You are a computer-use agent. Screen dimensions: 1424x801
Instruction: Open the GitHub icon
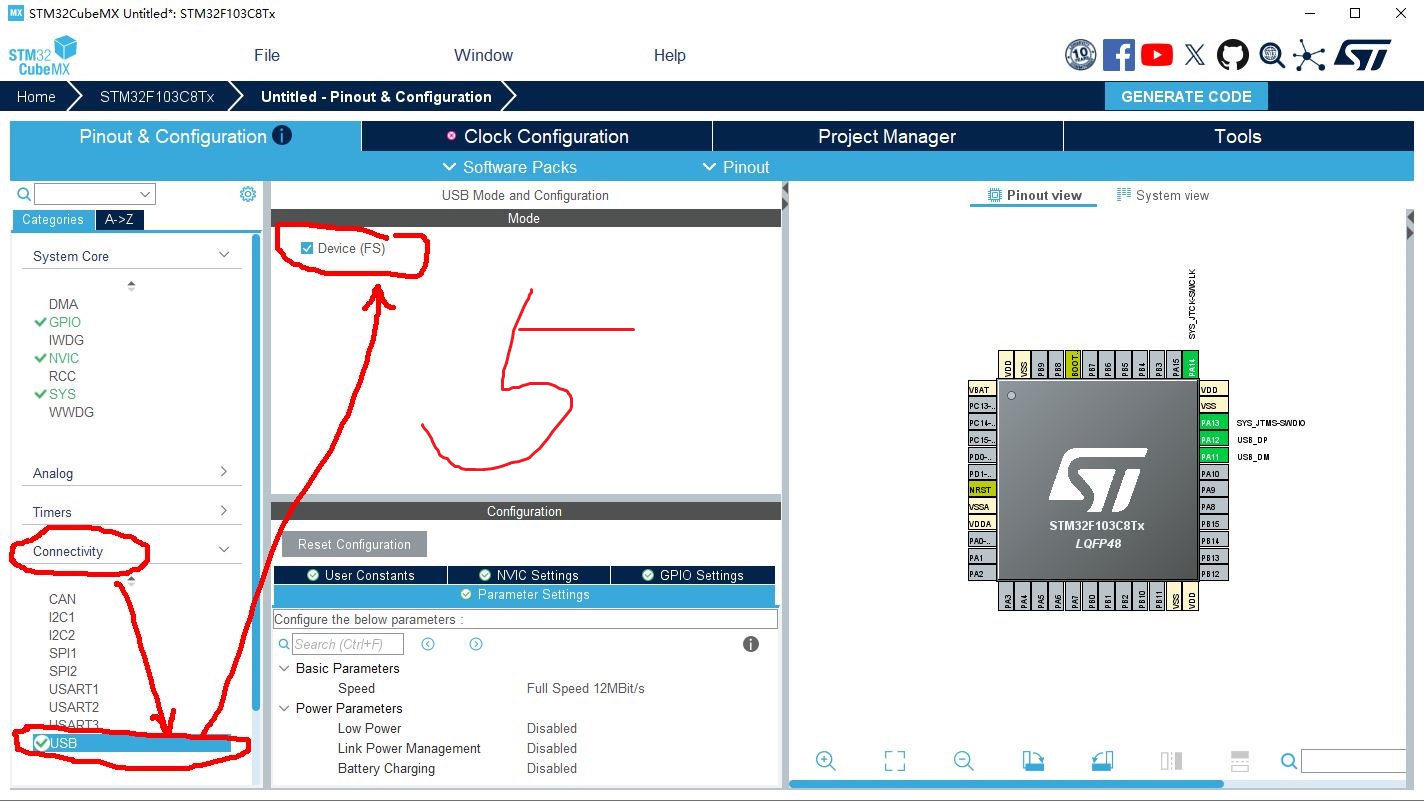click(1233, 55)
